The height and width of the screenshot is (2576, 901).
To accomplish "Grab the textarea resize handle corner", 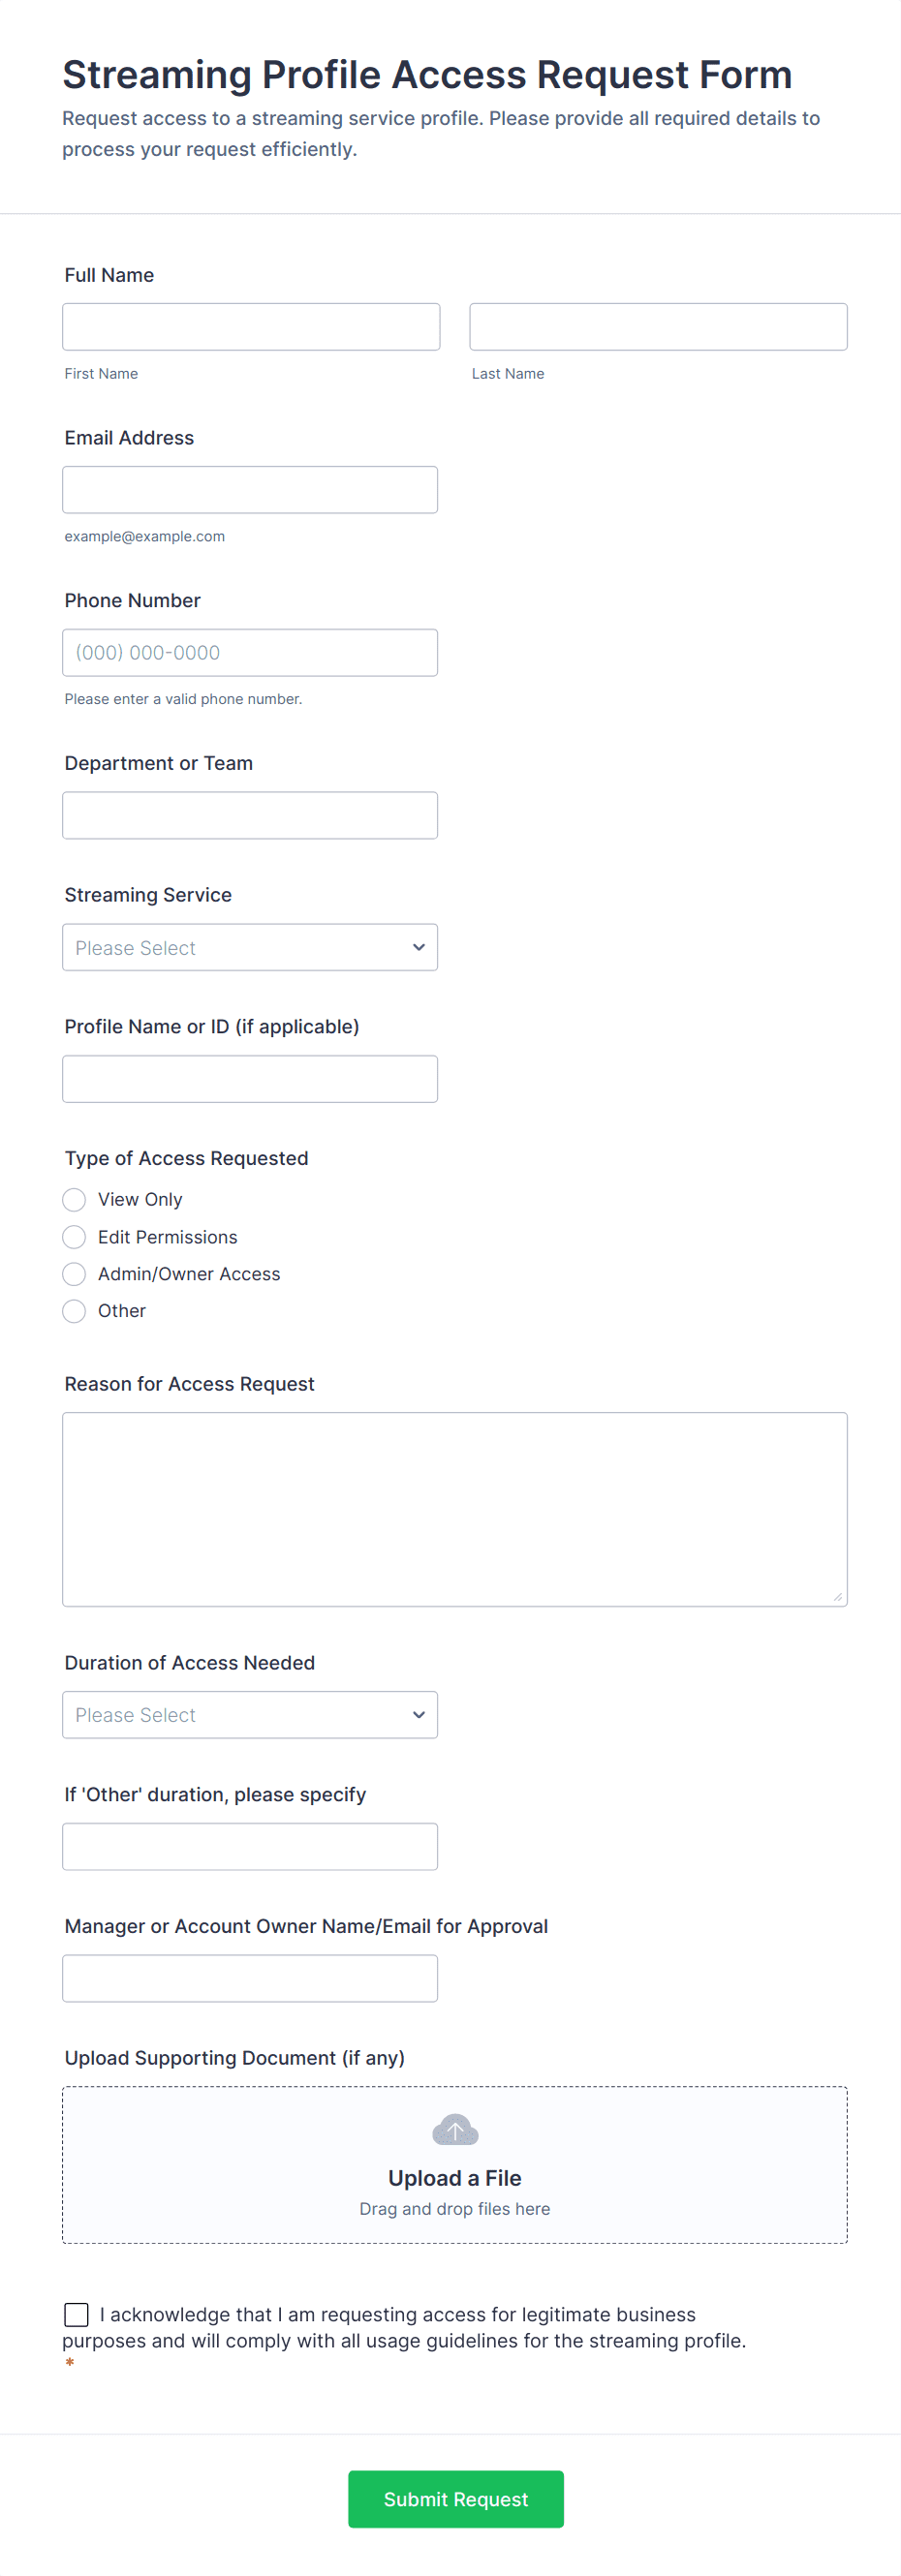I will 838,1597.
